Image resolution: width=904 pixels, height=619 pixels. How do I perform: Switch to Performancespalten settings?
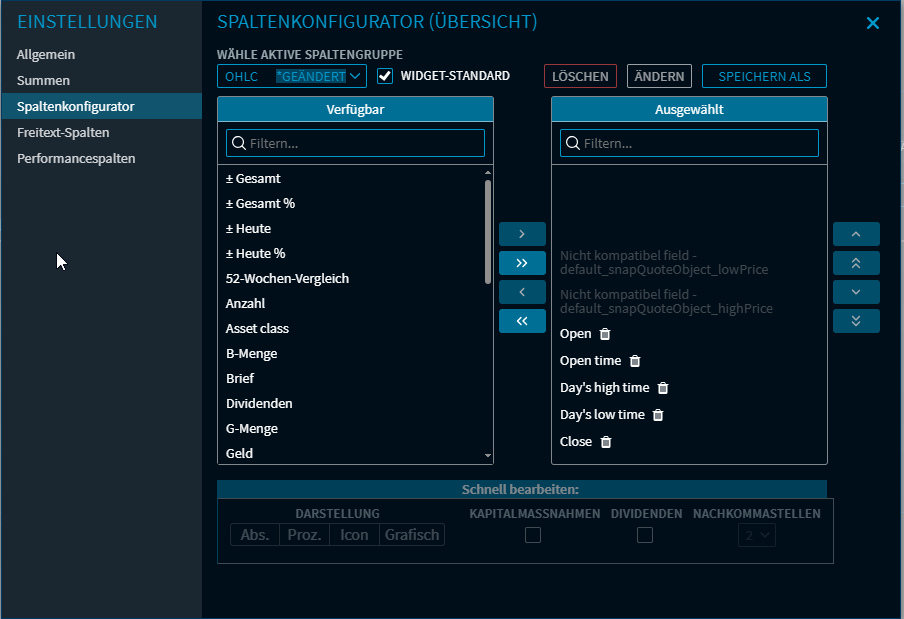76,158
